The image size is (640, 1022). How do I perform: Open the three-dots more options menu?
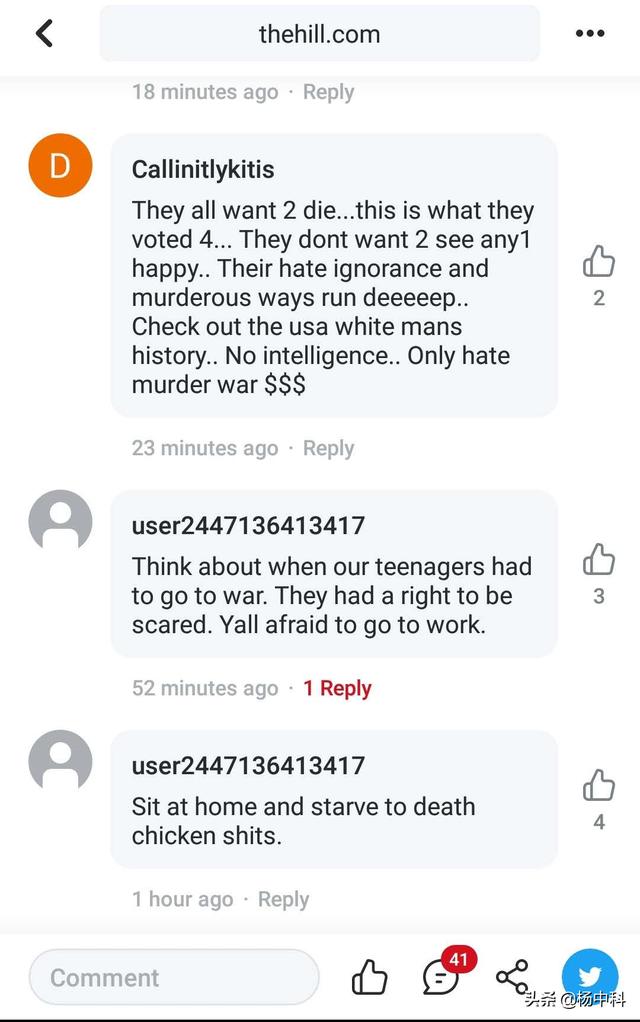pyautogui.click(x=590, y=33)
